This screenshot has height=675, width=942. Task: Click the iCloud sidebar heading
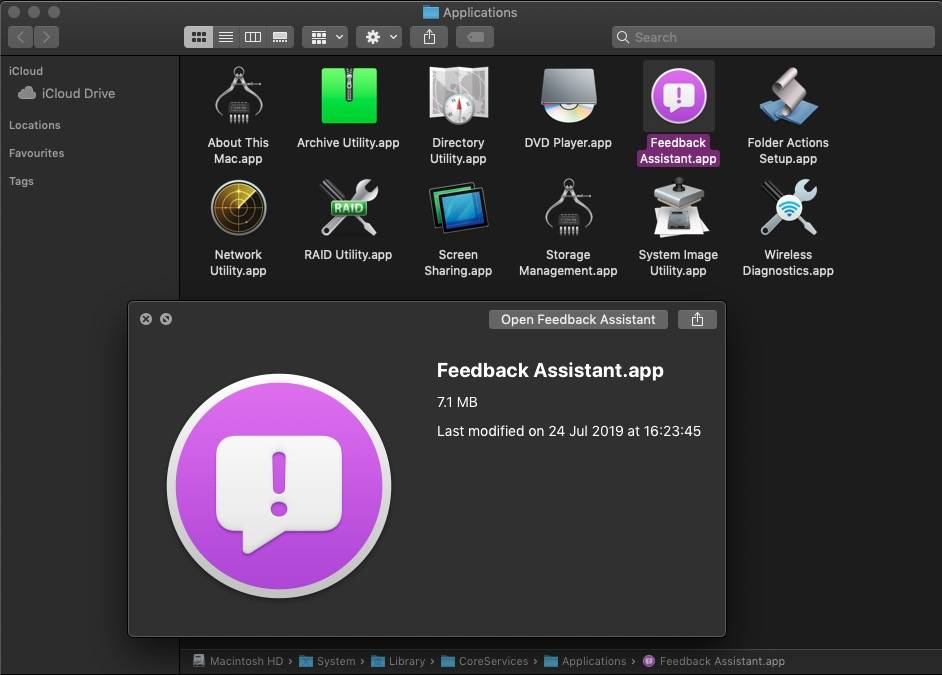[26, 71]
